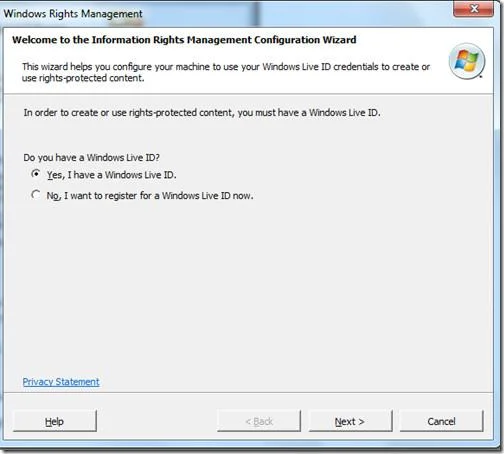
Task: Click the 'This wizard helps you configure' description
Action: click(x=226, y=72)
